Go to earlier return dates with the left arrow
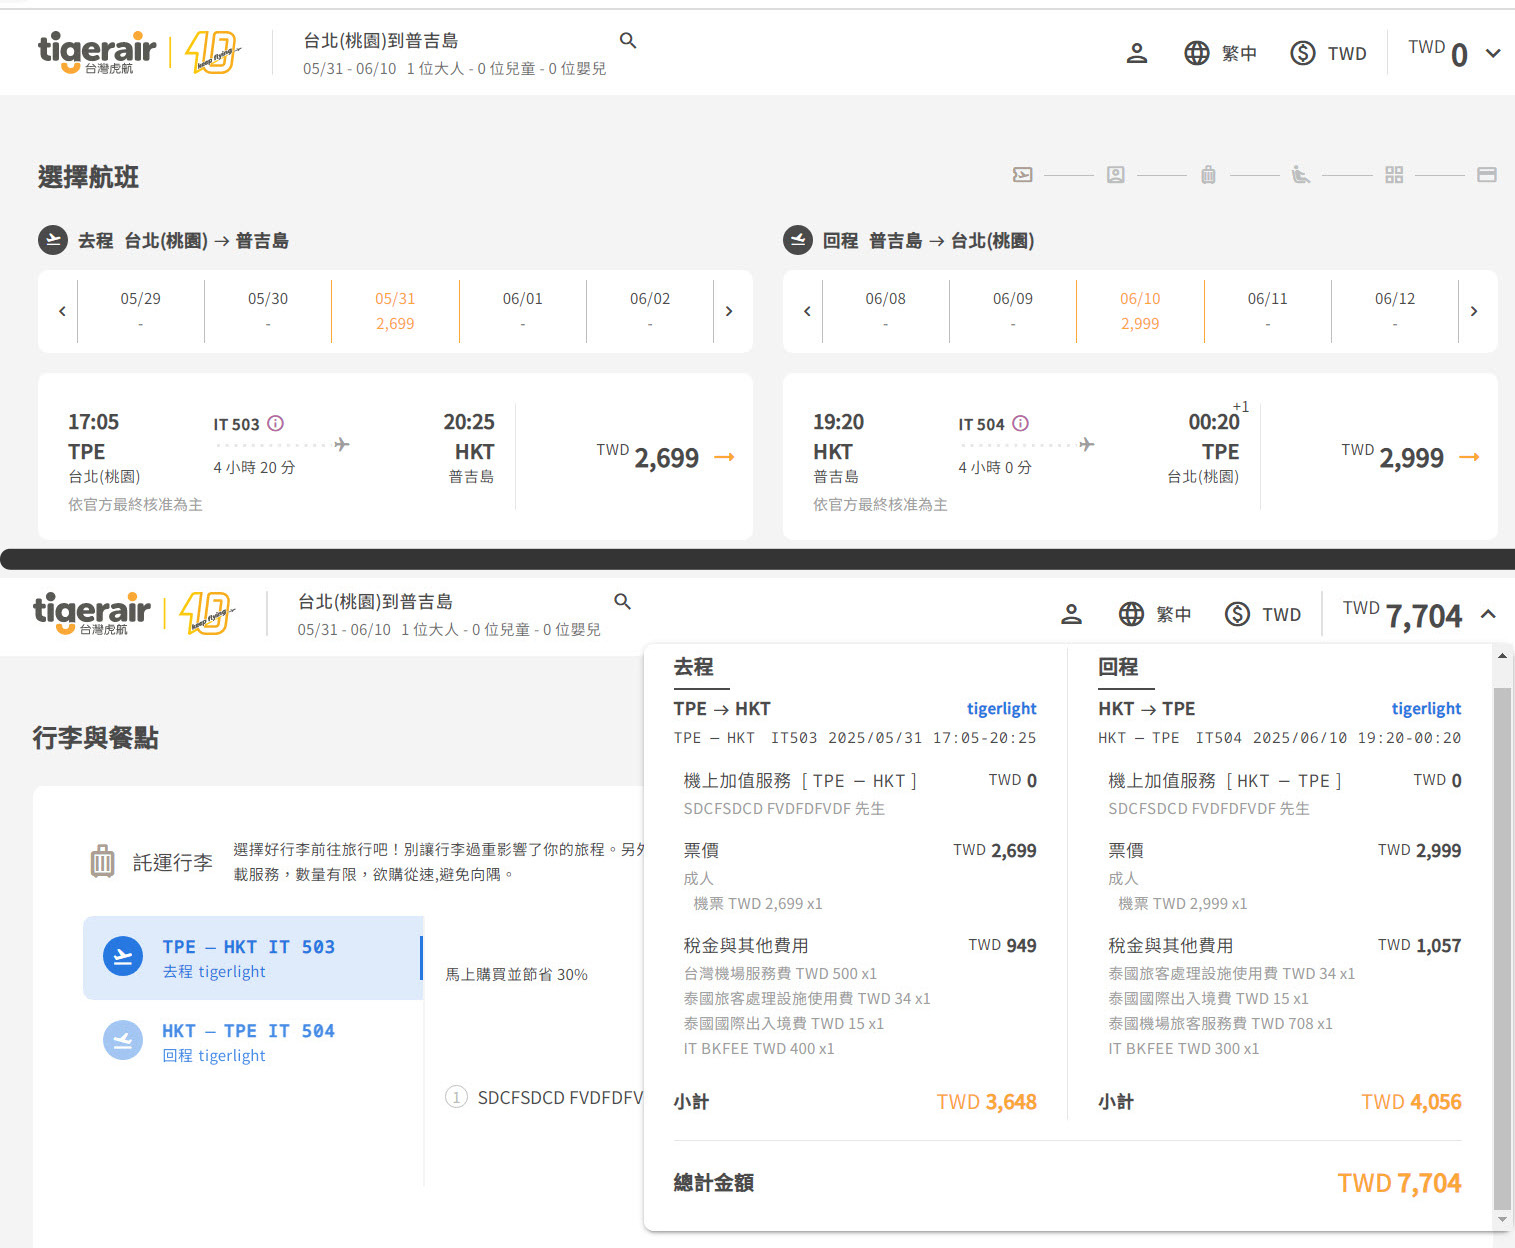The image size is (1515, 1248). pyautogui.click(x=807, y=311)
